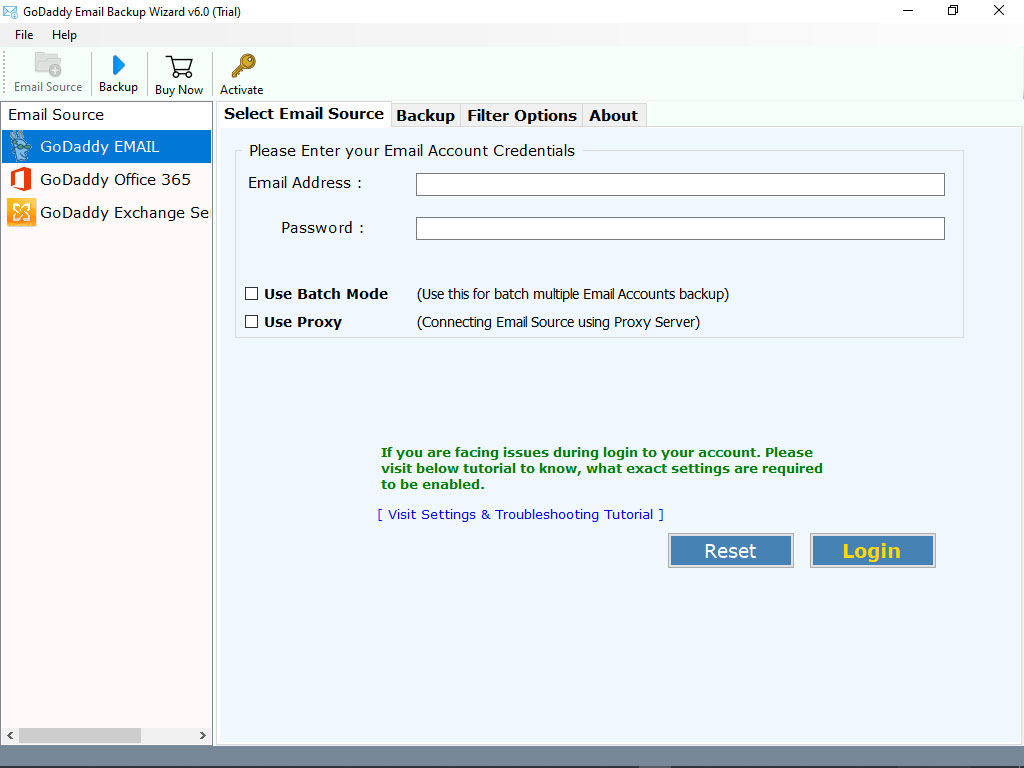Screen dimensions: 1024x768
Task: Open the About tab
Action: 613,116
